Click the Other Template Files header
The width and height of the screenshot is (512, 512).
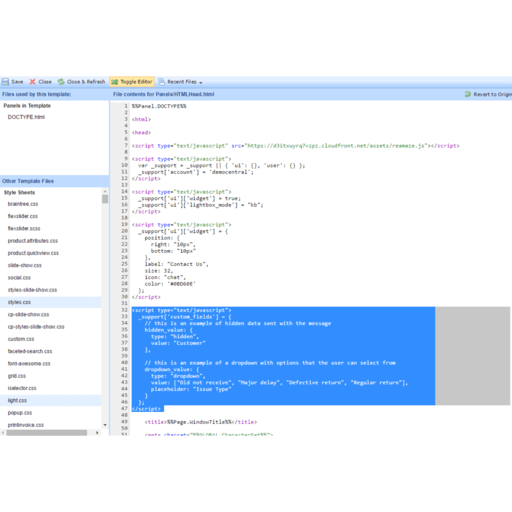click(28, 181)
